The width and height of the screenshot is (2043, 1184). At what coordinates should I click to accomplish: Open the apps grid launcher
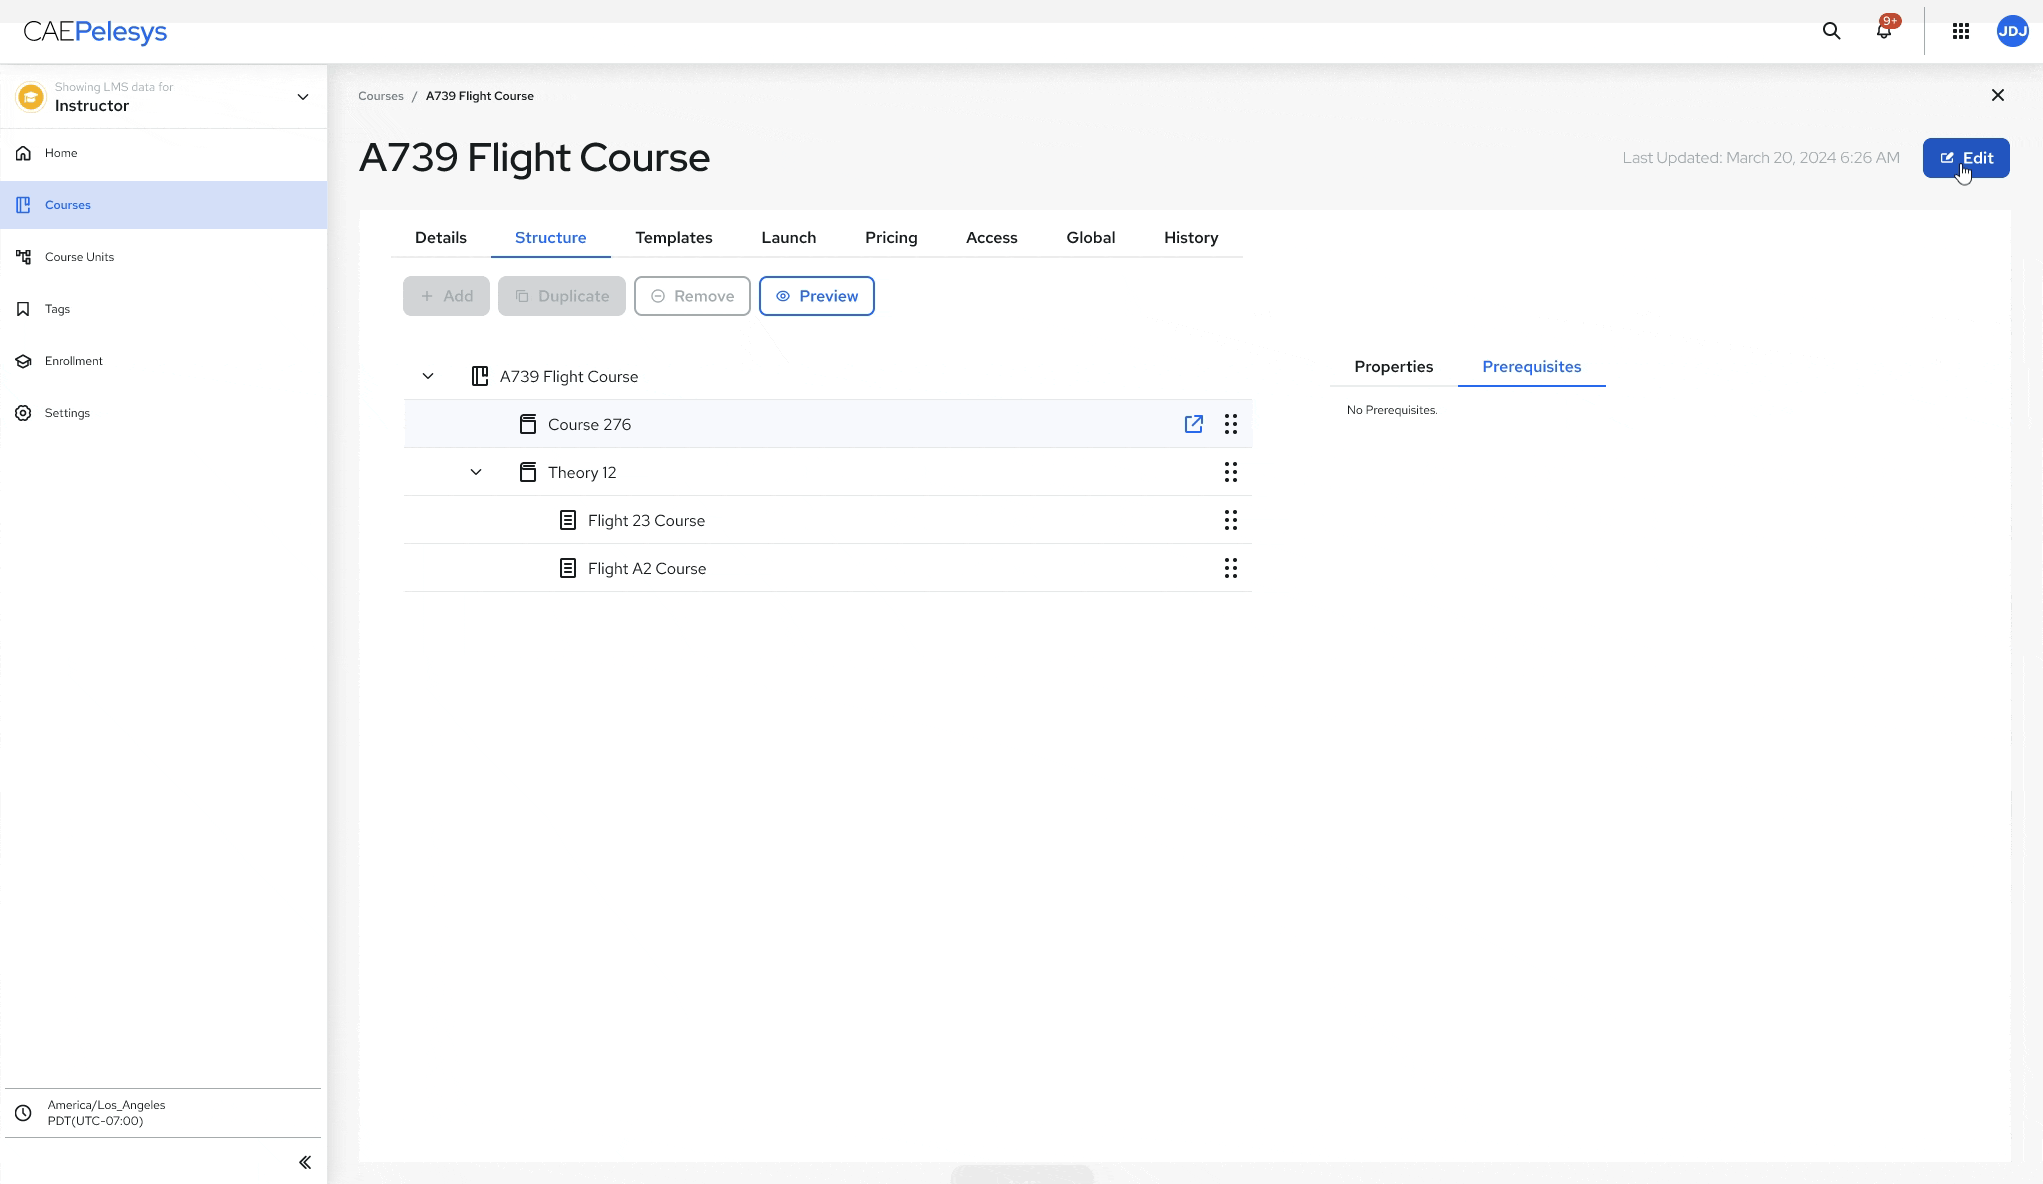click(x=1961, y=31)
